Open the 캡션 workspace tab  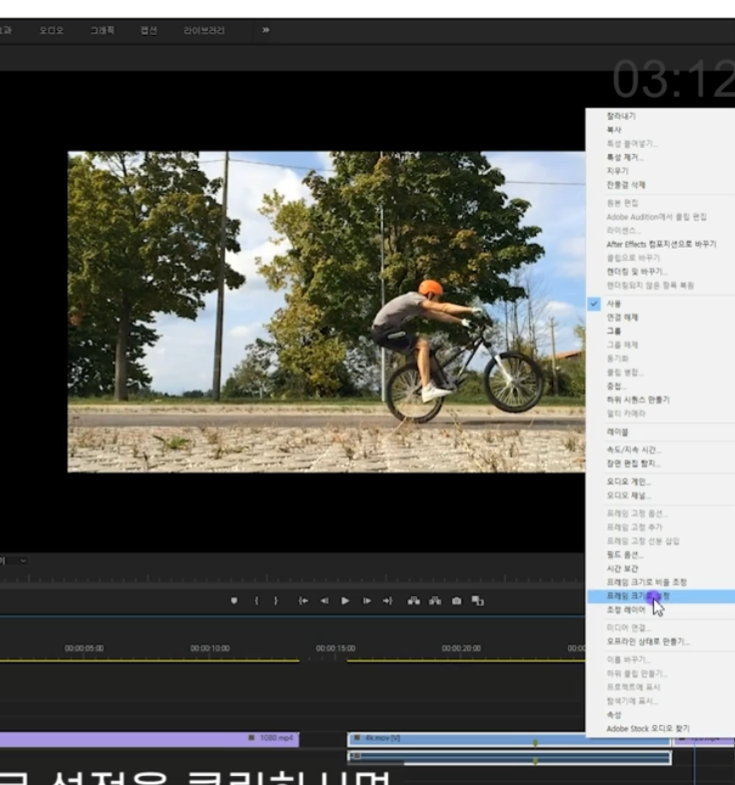(149, 31)
